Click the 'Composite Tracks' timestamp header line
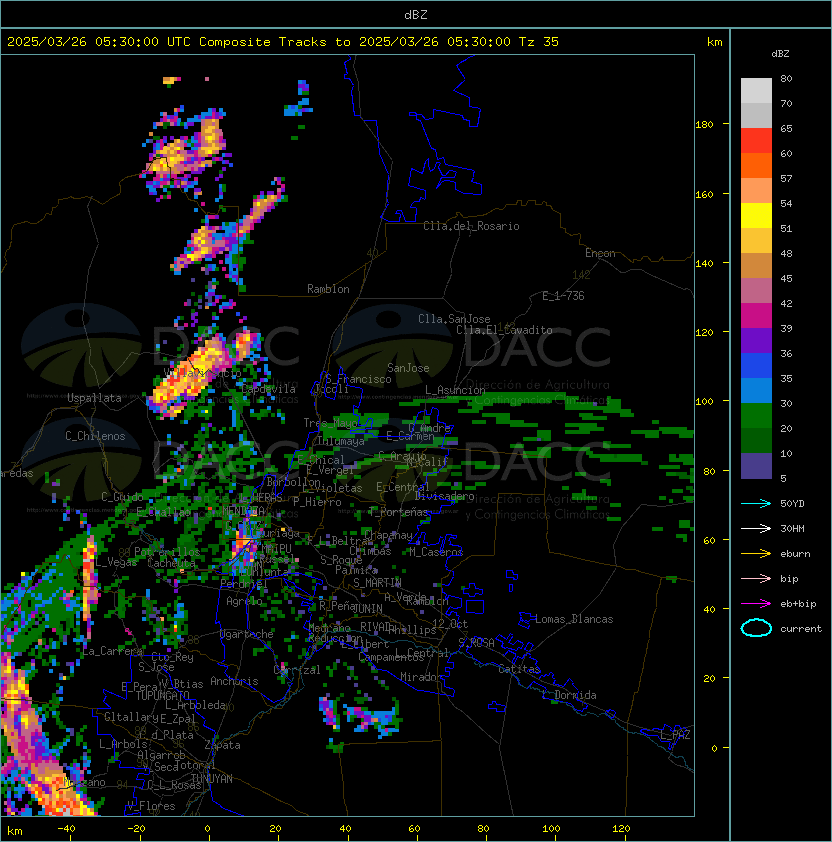Viewport: 832px width, 842px height. click(283, 41)
